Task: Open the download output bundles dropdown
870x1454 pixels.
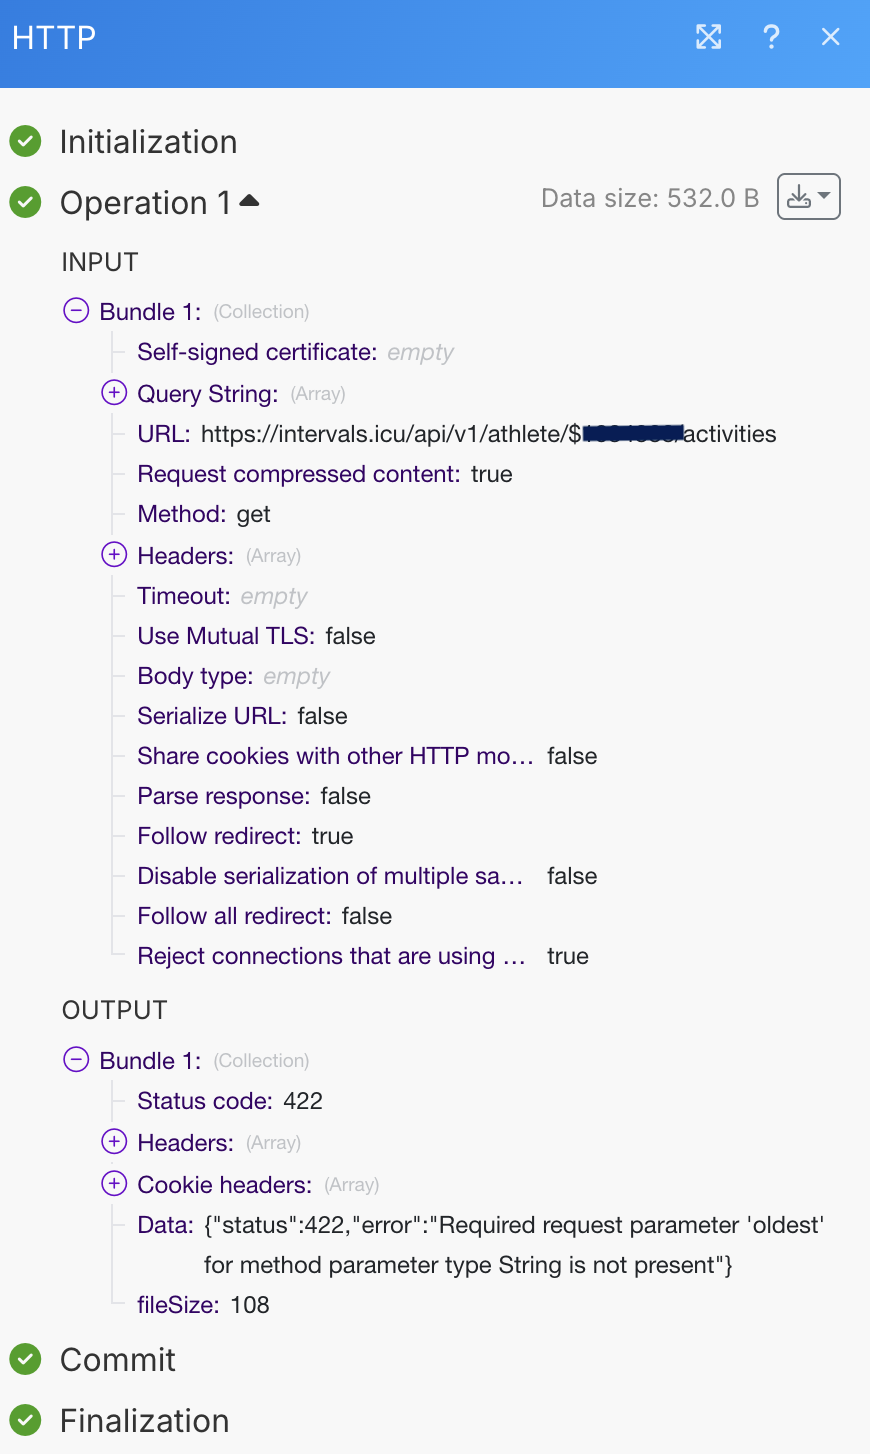Action: click(x=809, y=197)
